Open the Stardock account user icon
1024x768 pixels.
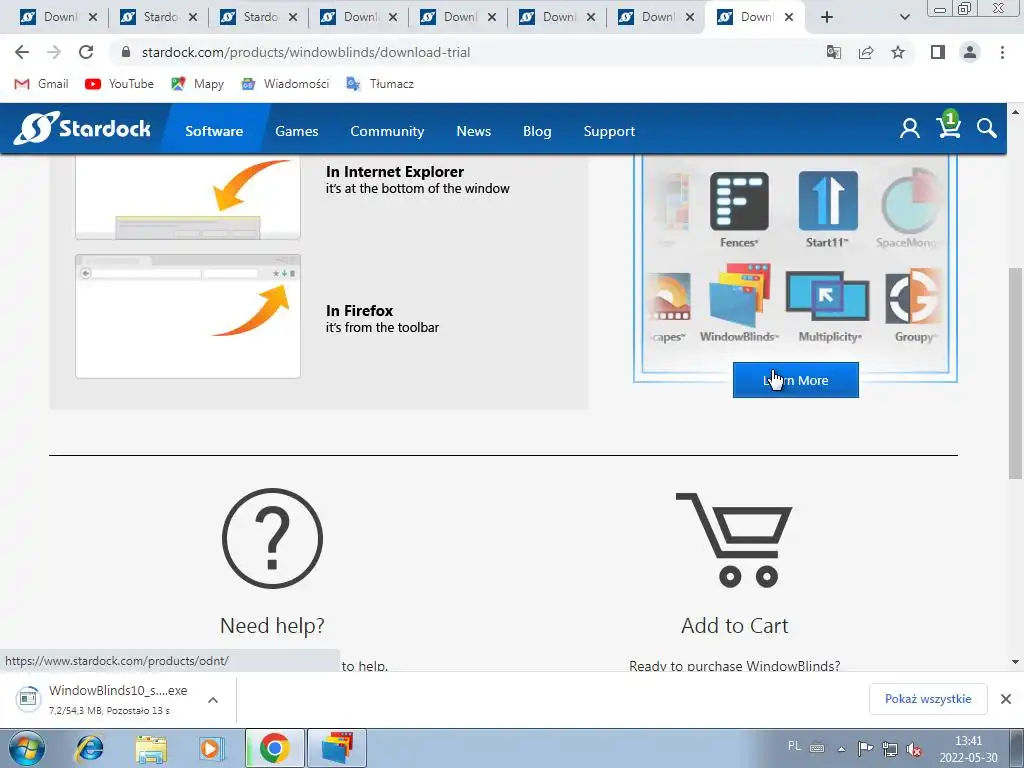(910, 129)
